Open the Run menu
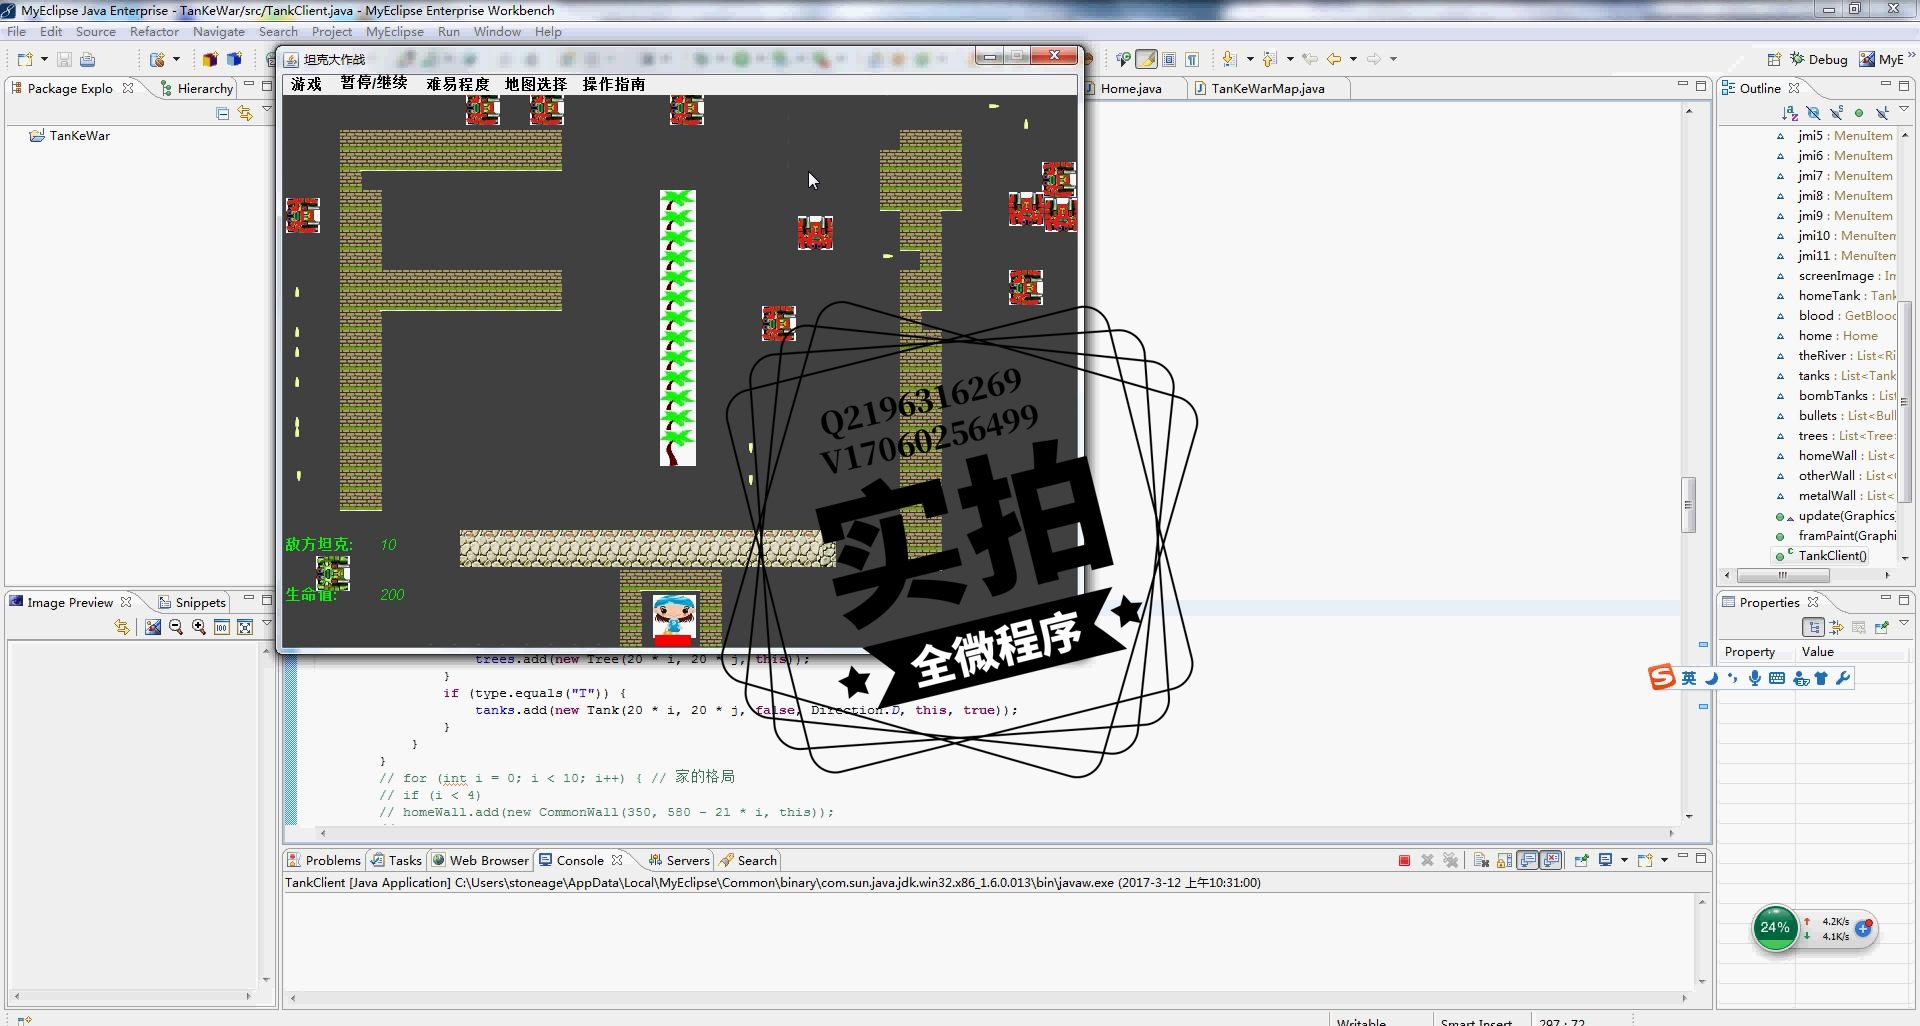Viewport: 1920px width, 1026px height. pos(449,32)
